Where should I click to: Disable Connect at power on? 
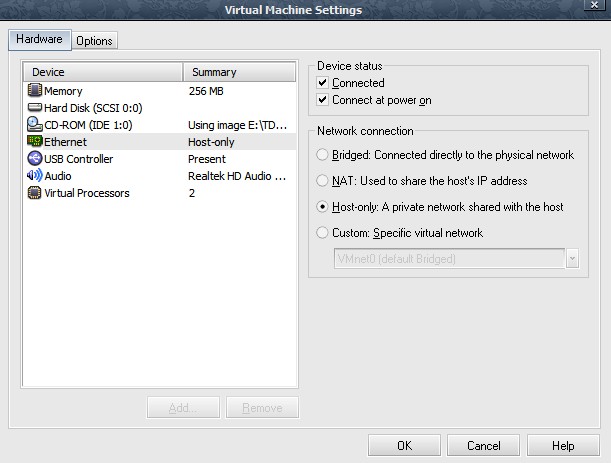pos(322,100)
